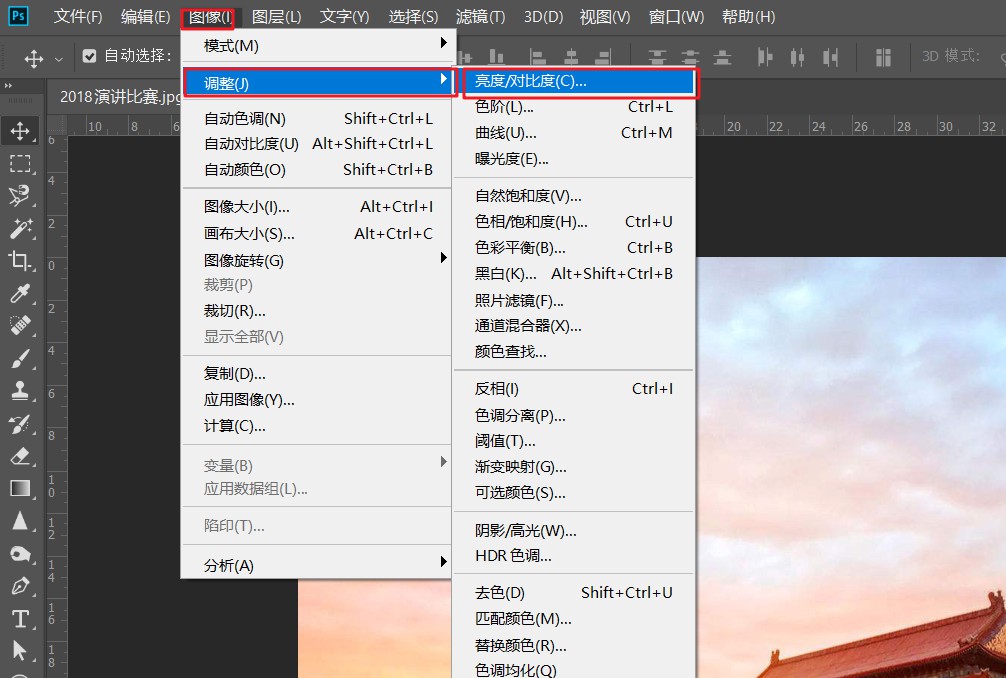Choose 去色(D) menu item

(574, 593)
